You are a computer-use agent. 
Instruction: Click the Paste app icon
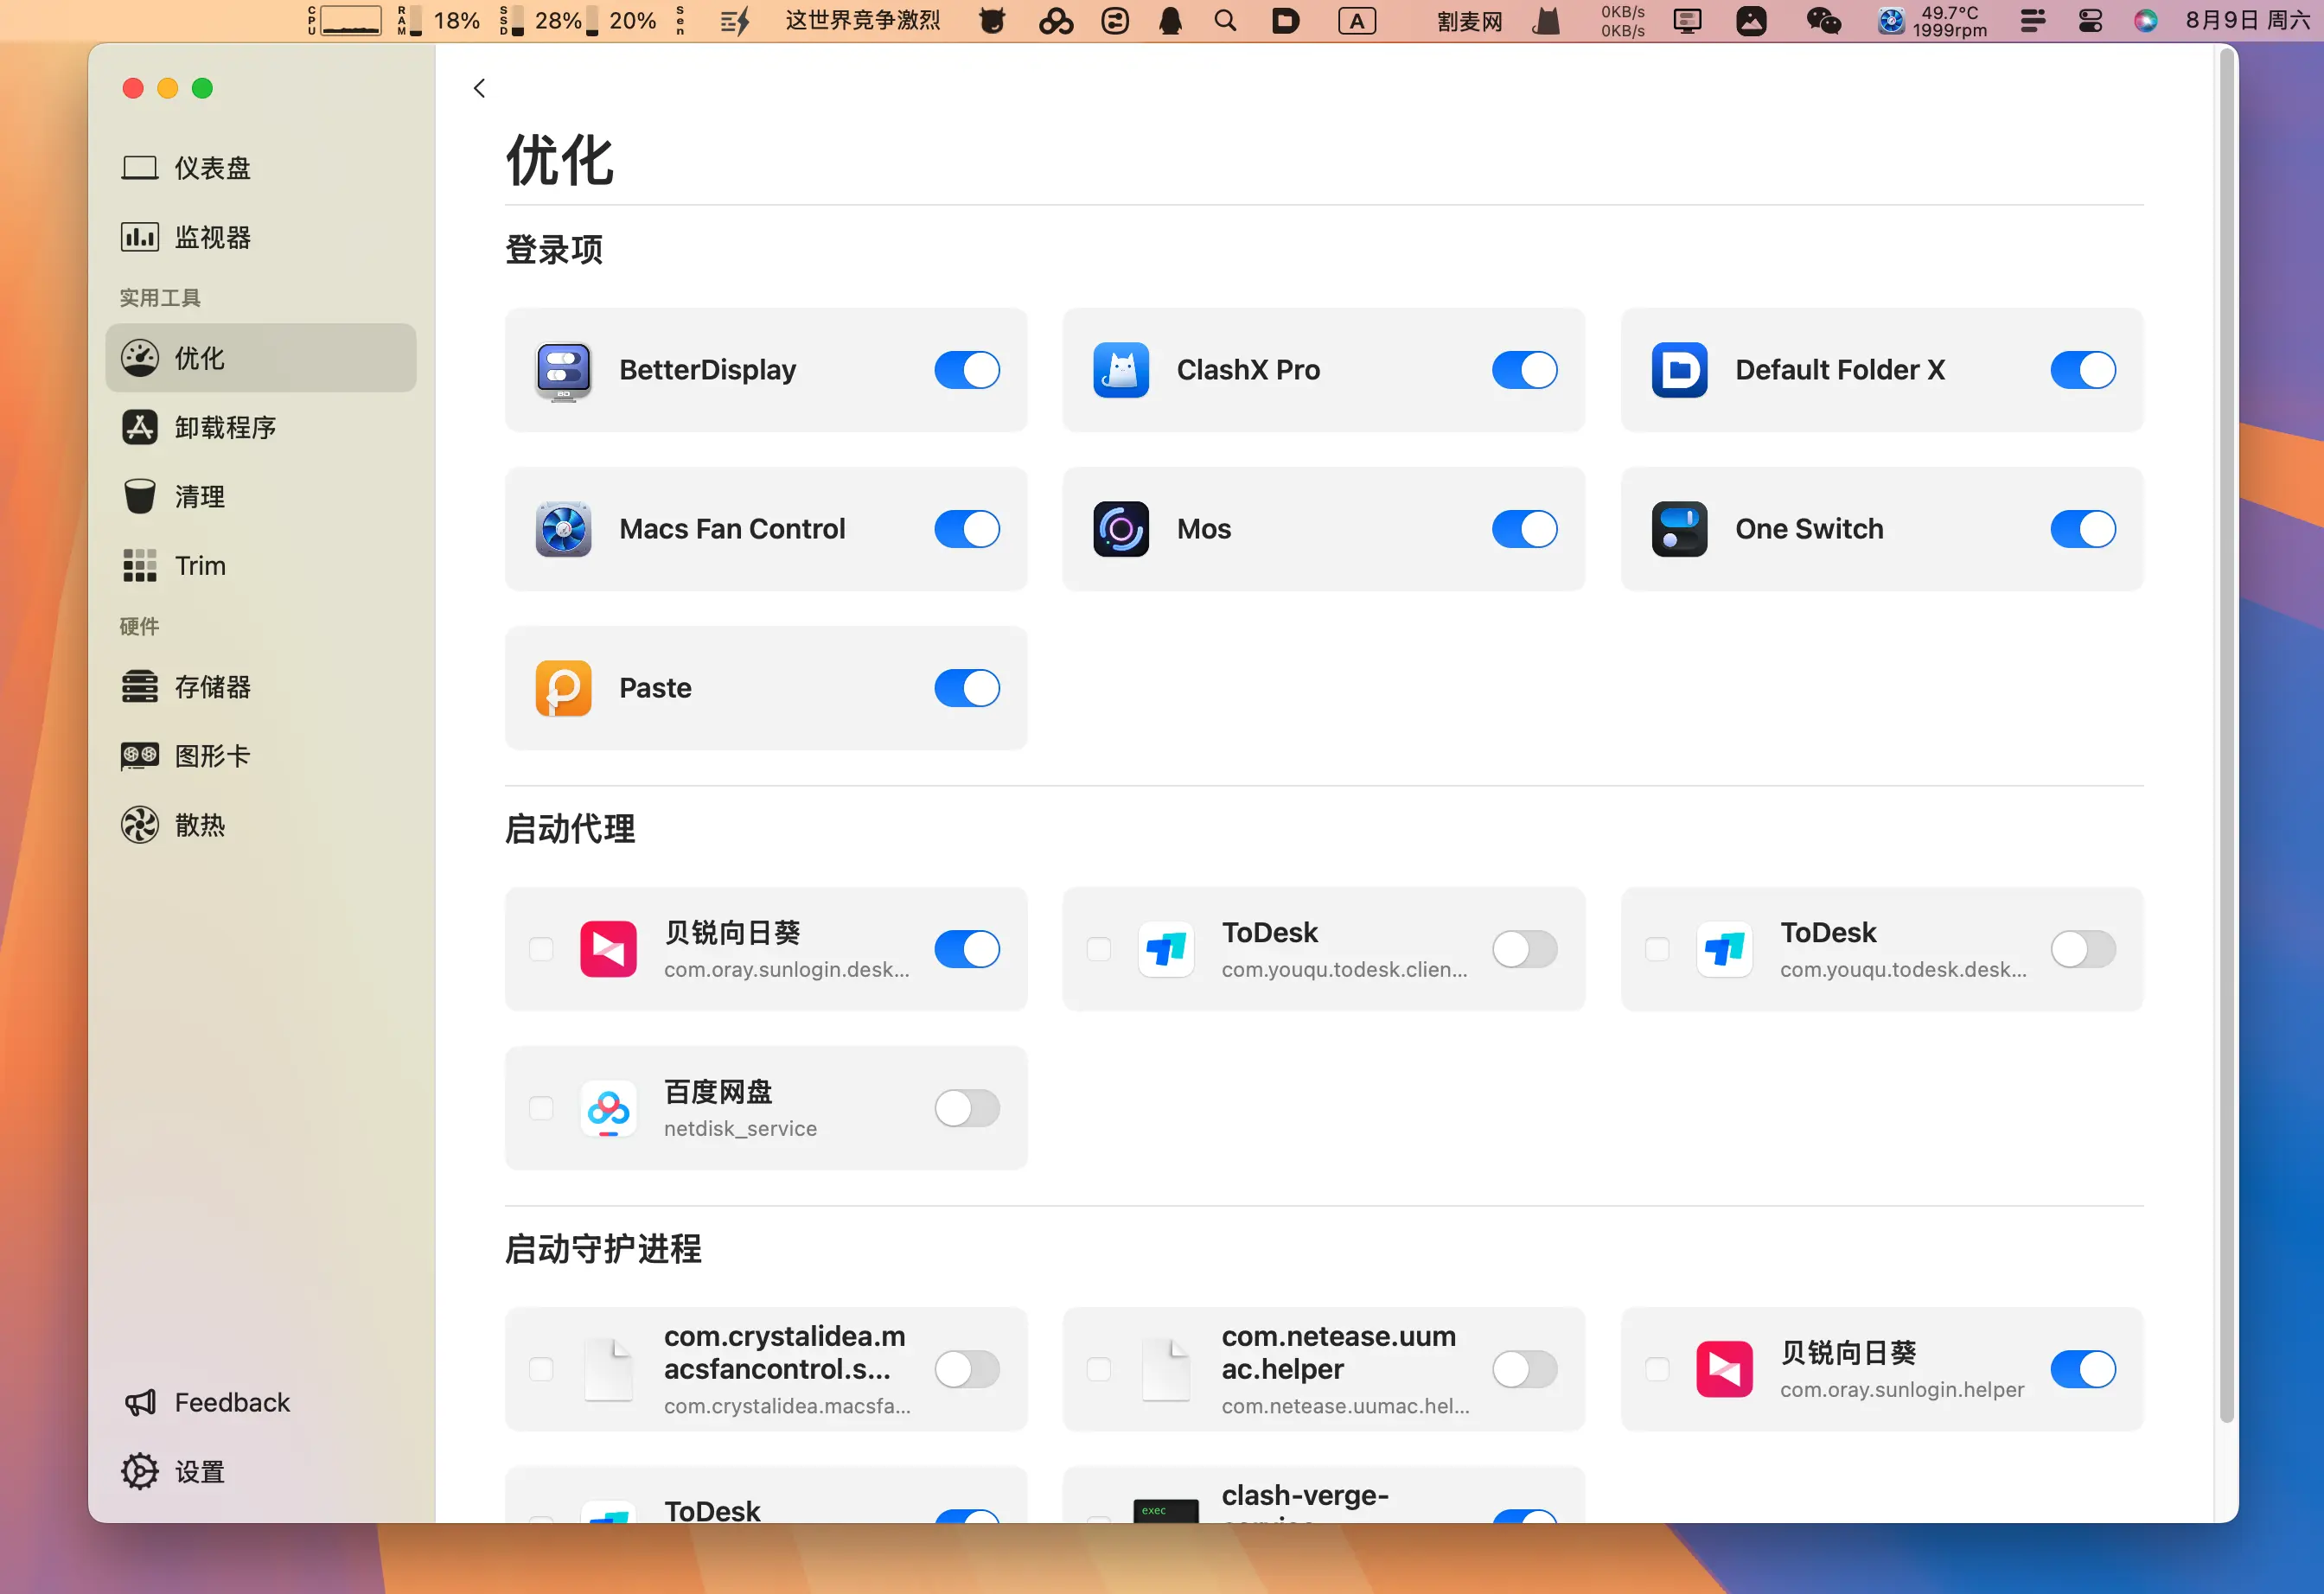click(563, 688)
